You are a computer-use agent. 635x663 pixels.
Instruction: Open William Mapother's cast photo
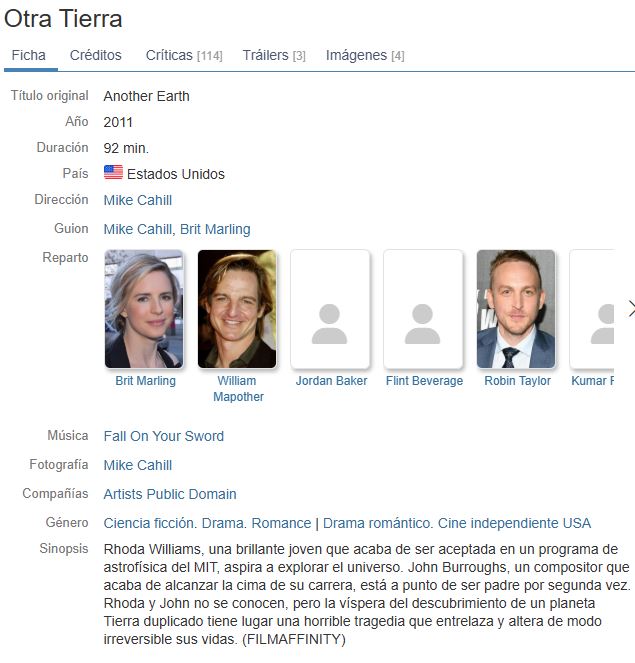pyautogui.click(x=237, y=309)
